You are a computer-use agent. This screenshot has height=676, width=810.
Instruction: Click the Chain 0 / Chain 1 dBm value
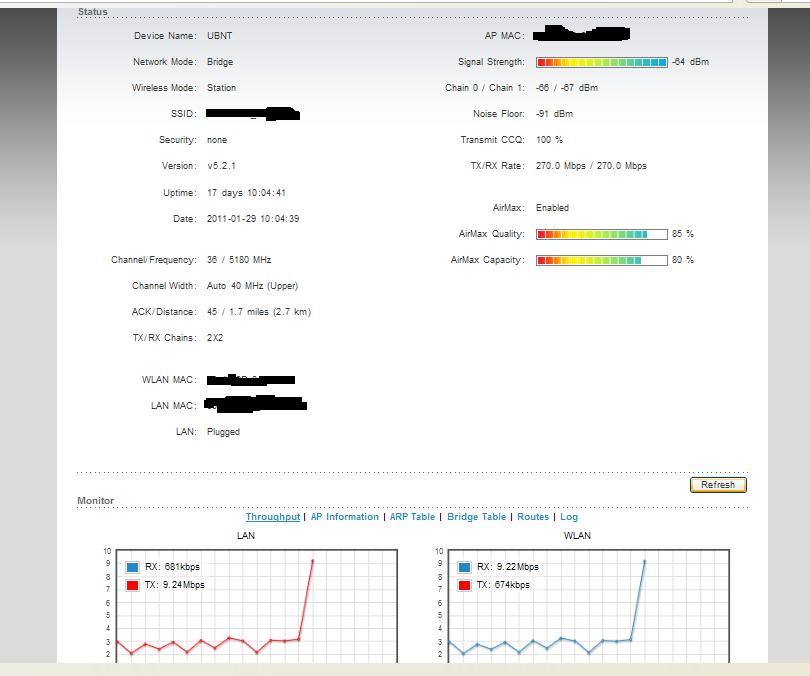pos(567,88)
